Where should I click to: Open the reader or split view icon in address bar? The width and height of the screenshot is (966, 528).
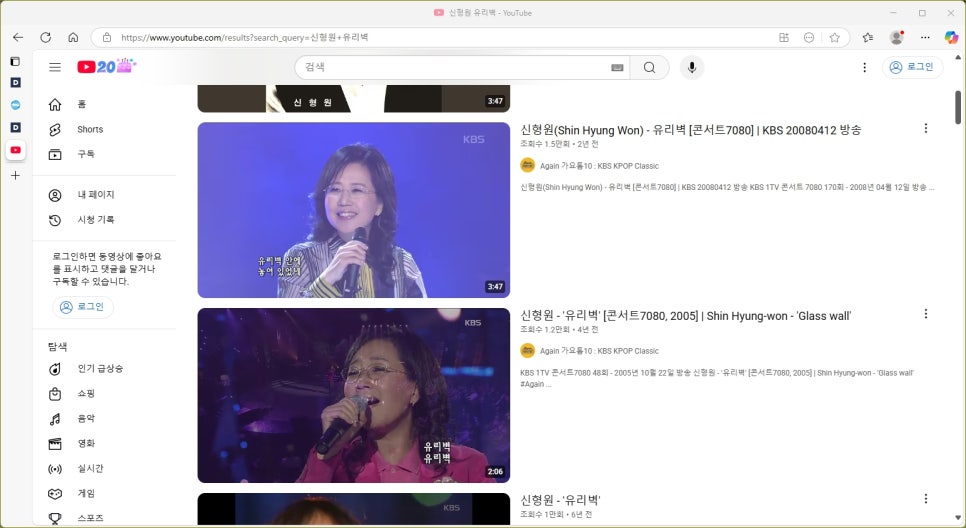784,38
